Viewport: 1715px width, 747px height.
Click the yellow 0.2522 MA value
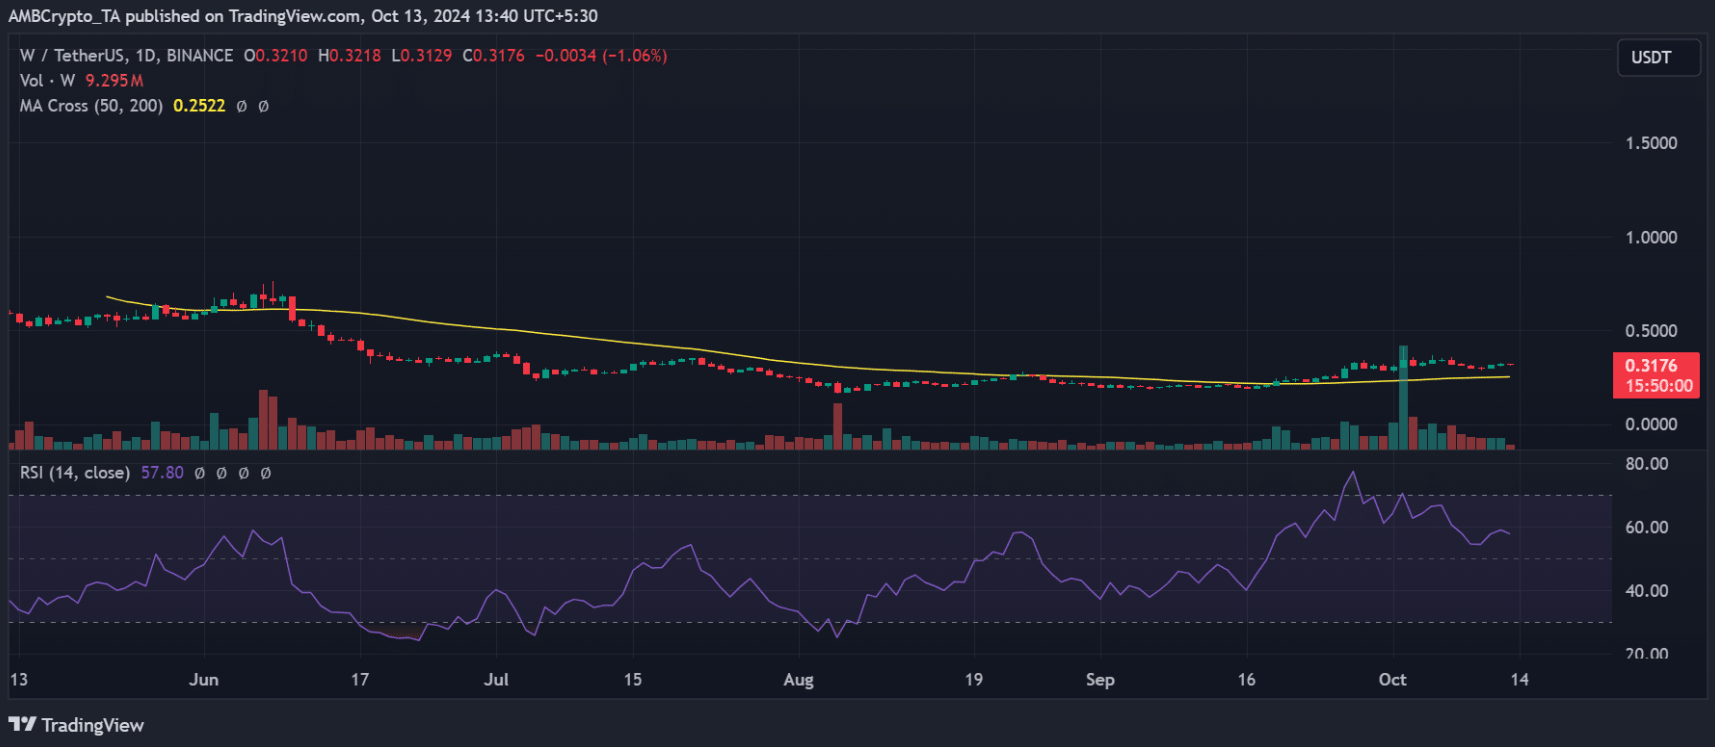(199, 106)
